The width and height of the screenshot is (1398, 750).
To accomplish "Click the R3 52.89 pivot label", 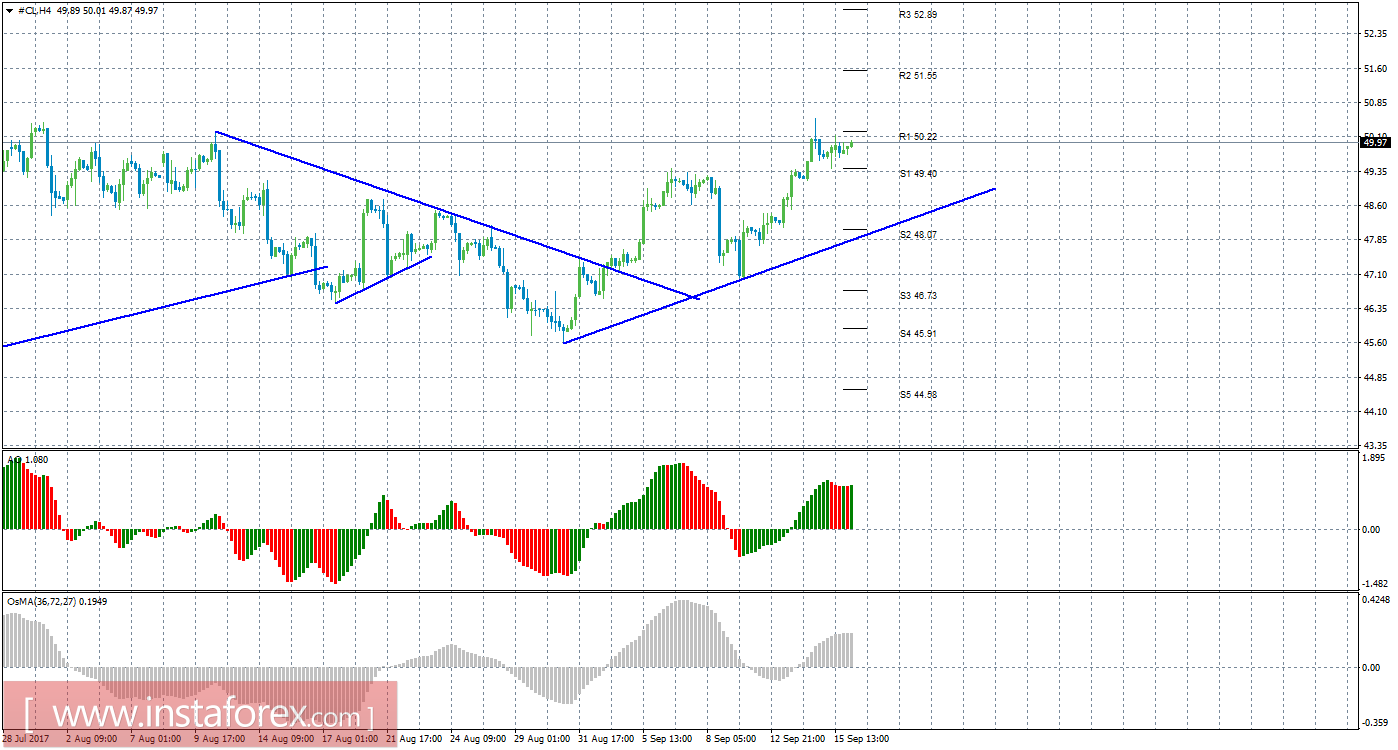I will pos(918,15).
